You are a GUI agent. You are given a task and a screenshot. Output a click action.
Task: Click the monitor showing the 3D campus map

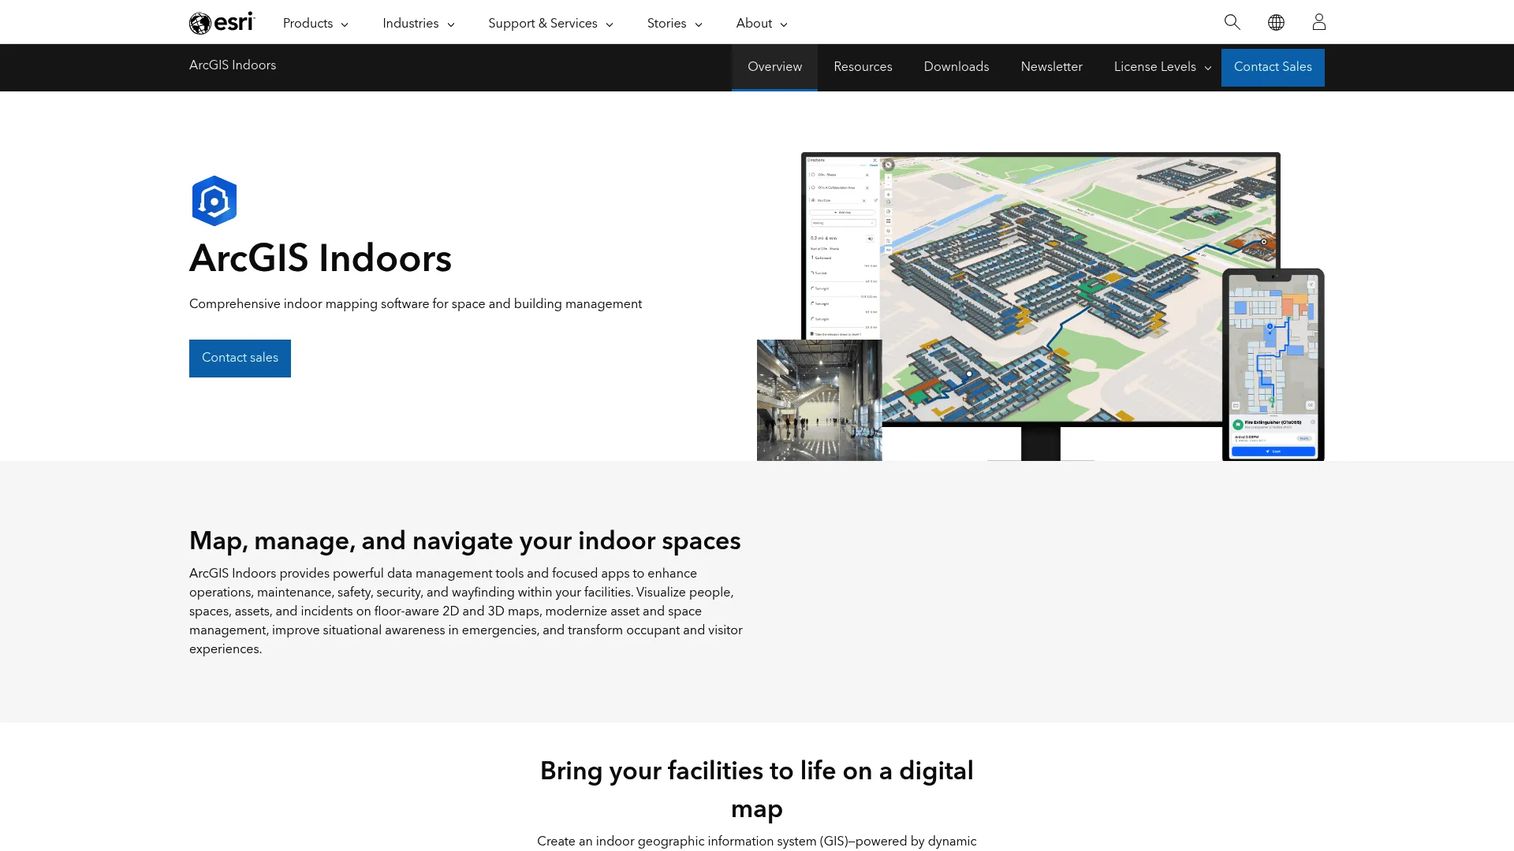coord(1040,290)
